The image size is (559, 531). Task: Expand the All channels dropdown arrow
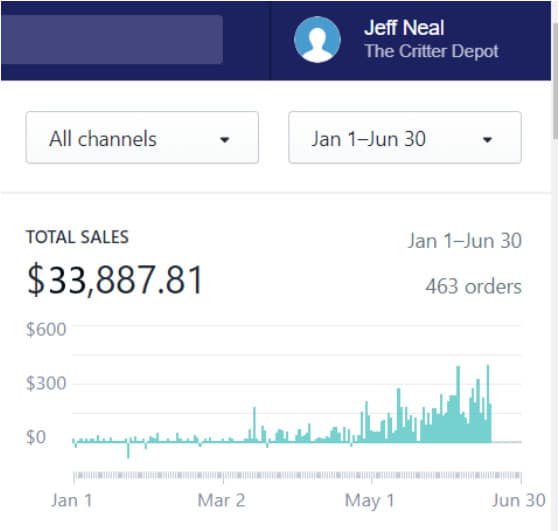225,139
